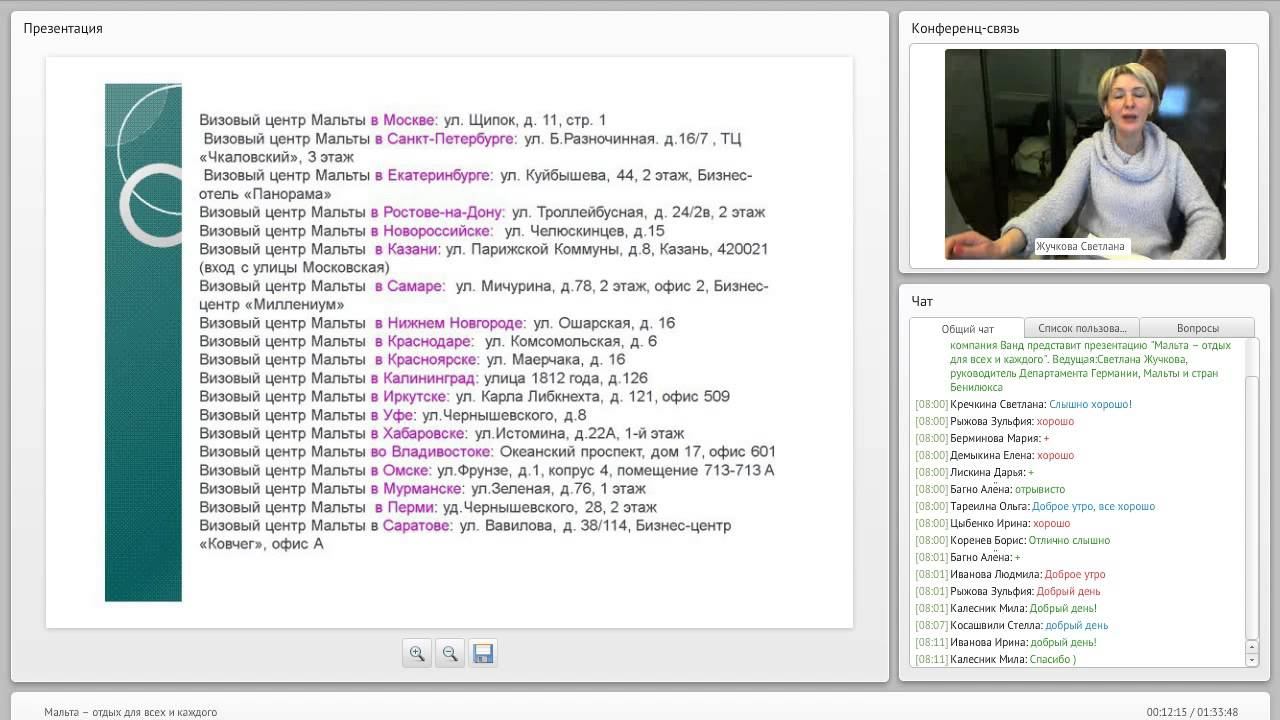Click chat message from Косашвили Стелла
Viewport: 1280px width, 720px height.
click(1011, 626)
